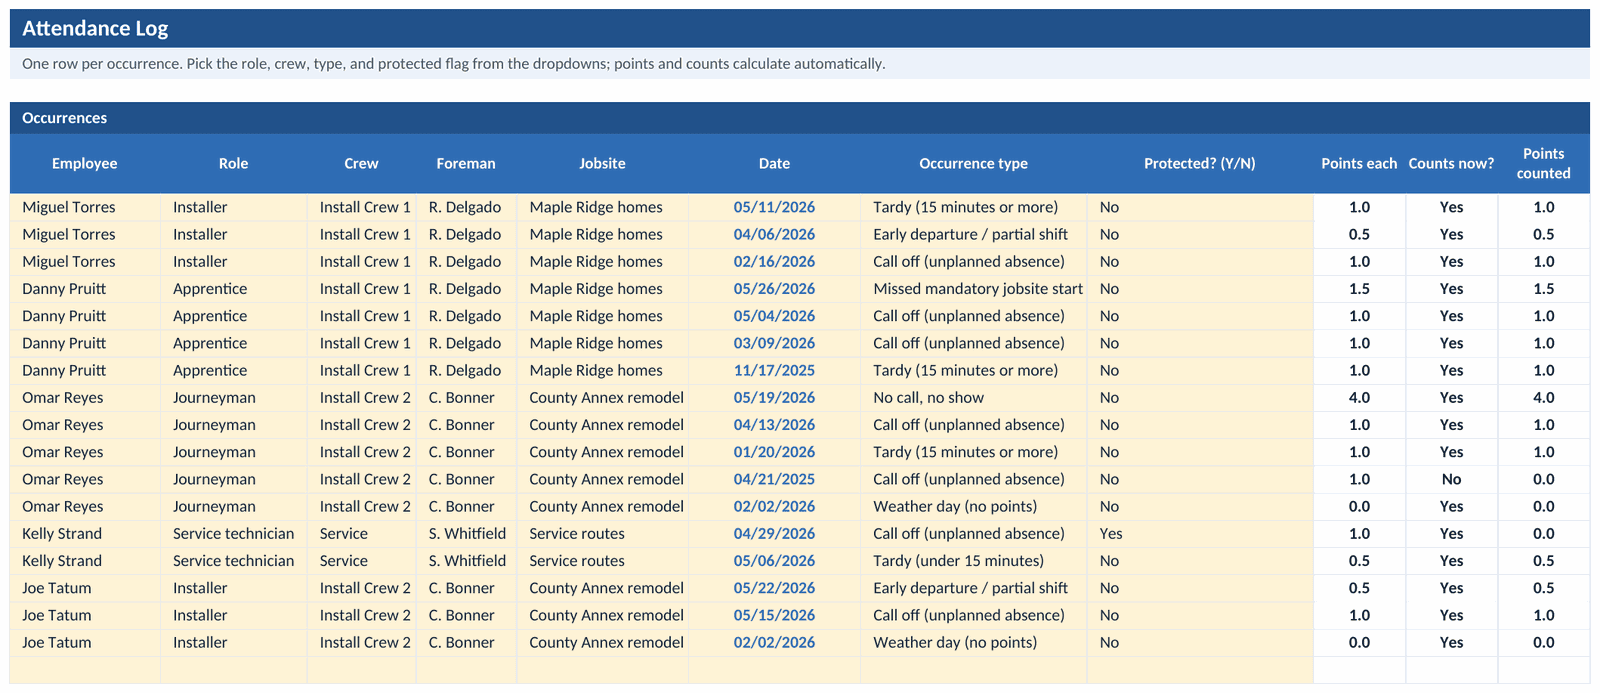
Task: Click the Counts now? column header
Action: pyautogui.click(x=1451, y=163)
